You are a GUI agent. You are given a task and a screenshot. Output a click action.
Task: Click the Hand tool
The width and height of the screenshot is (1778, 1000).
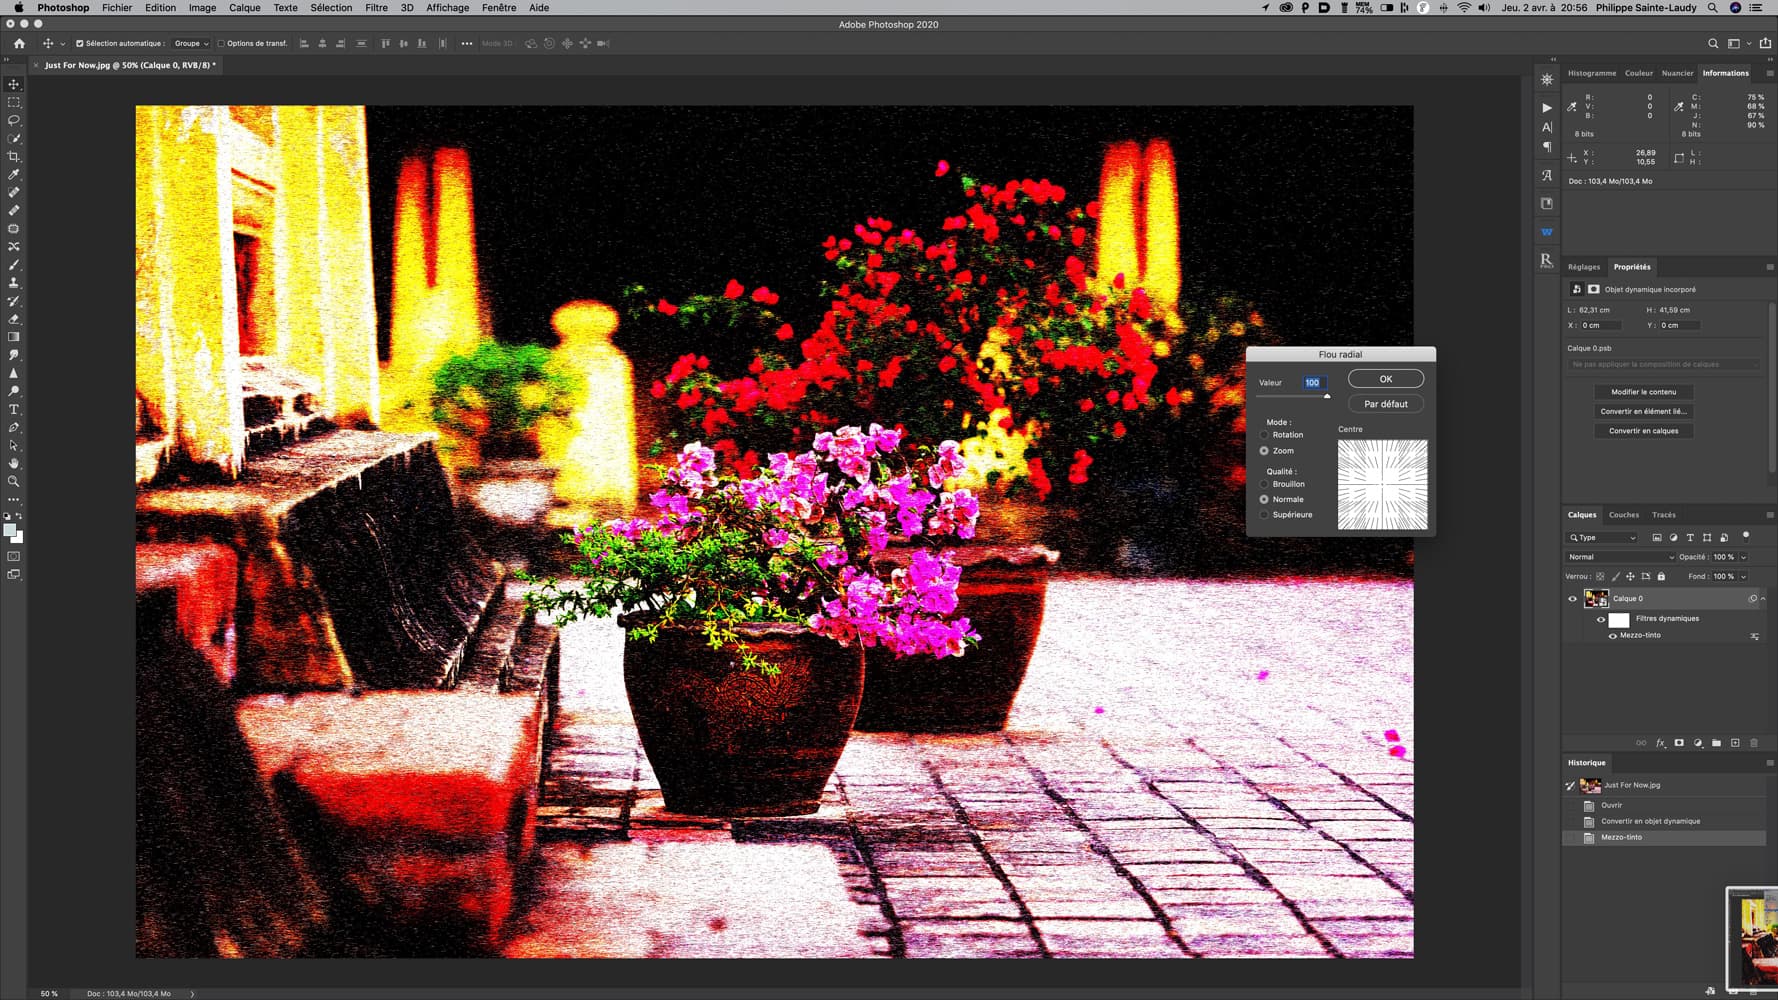tap(14, 464)
